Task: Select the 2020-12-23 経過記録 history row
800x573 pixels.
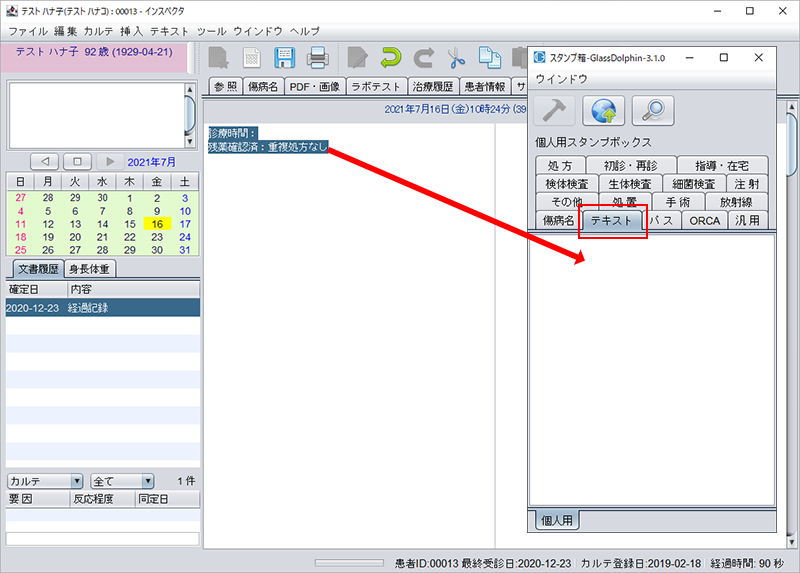Action: tap(102, 307)
